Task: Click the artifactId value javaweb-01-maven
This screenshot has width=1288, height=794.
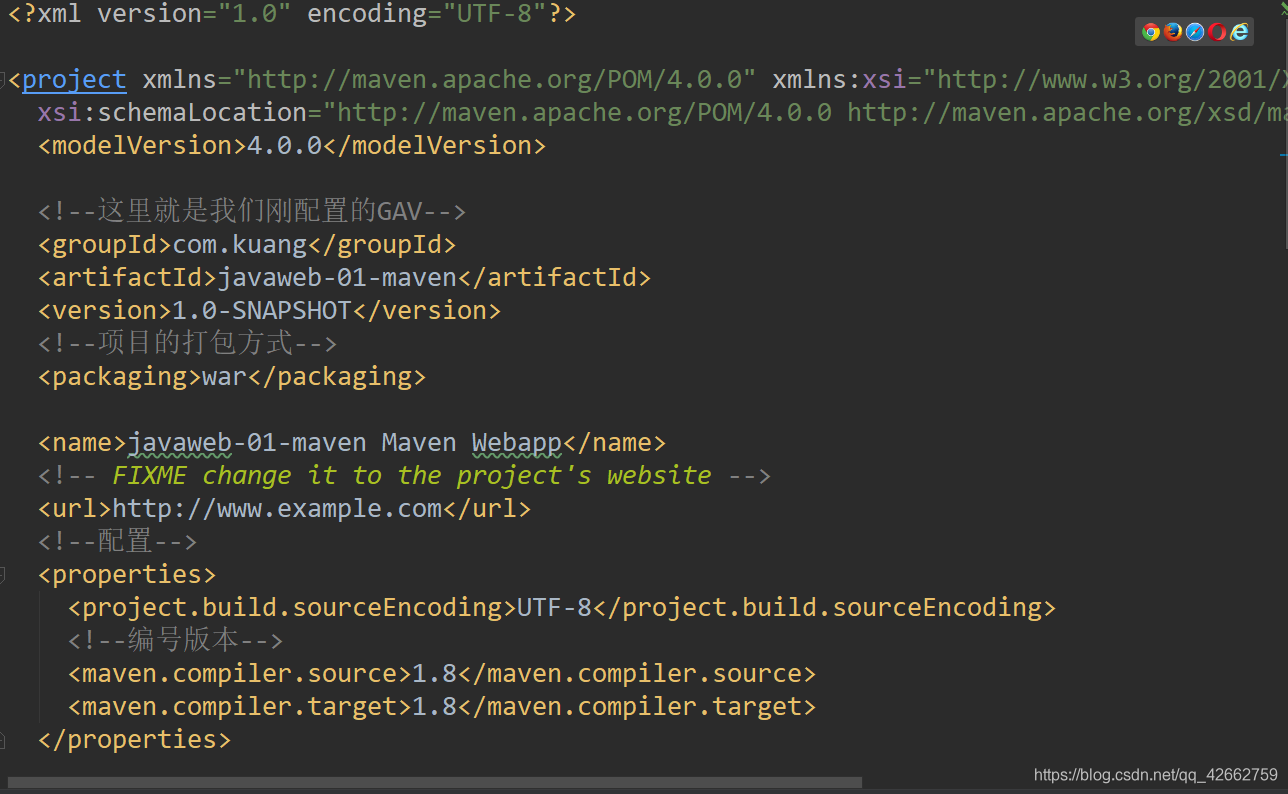Action: point(337,278)
